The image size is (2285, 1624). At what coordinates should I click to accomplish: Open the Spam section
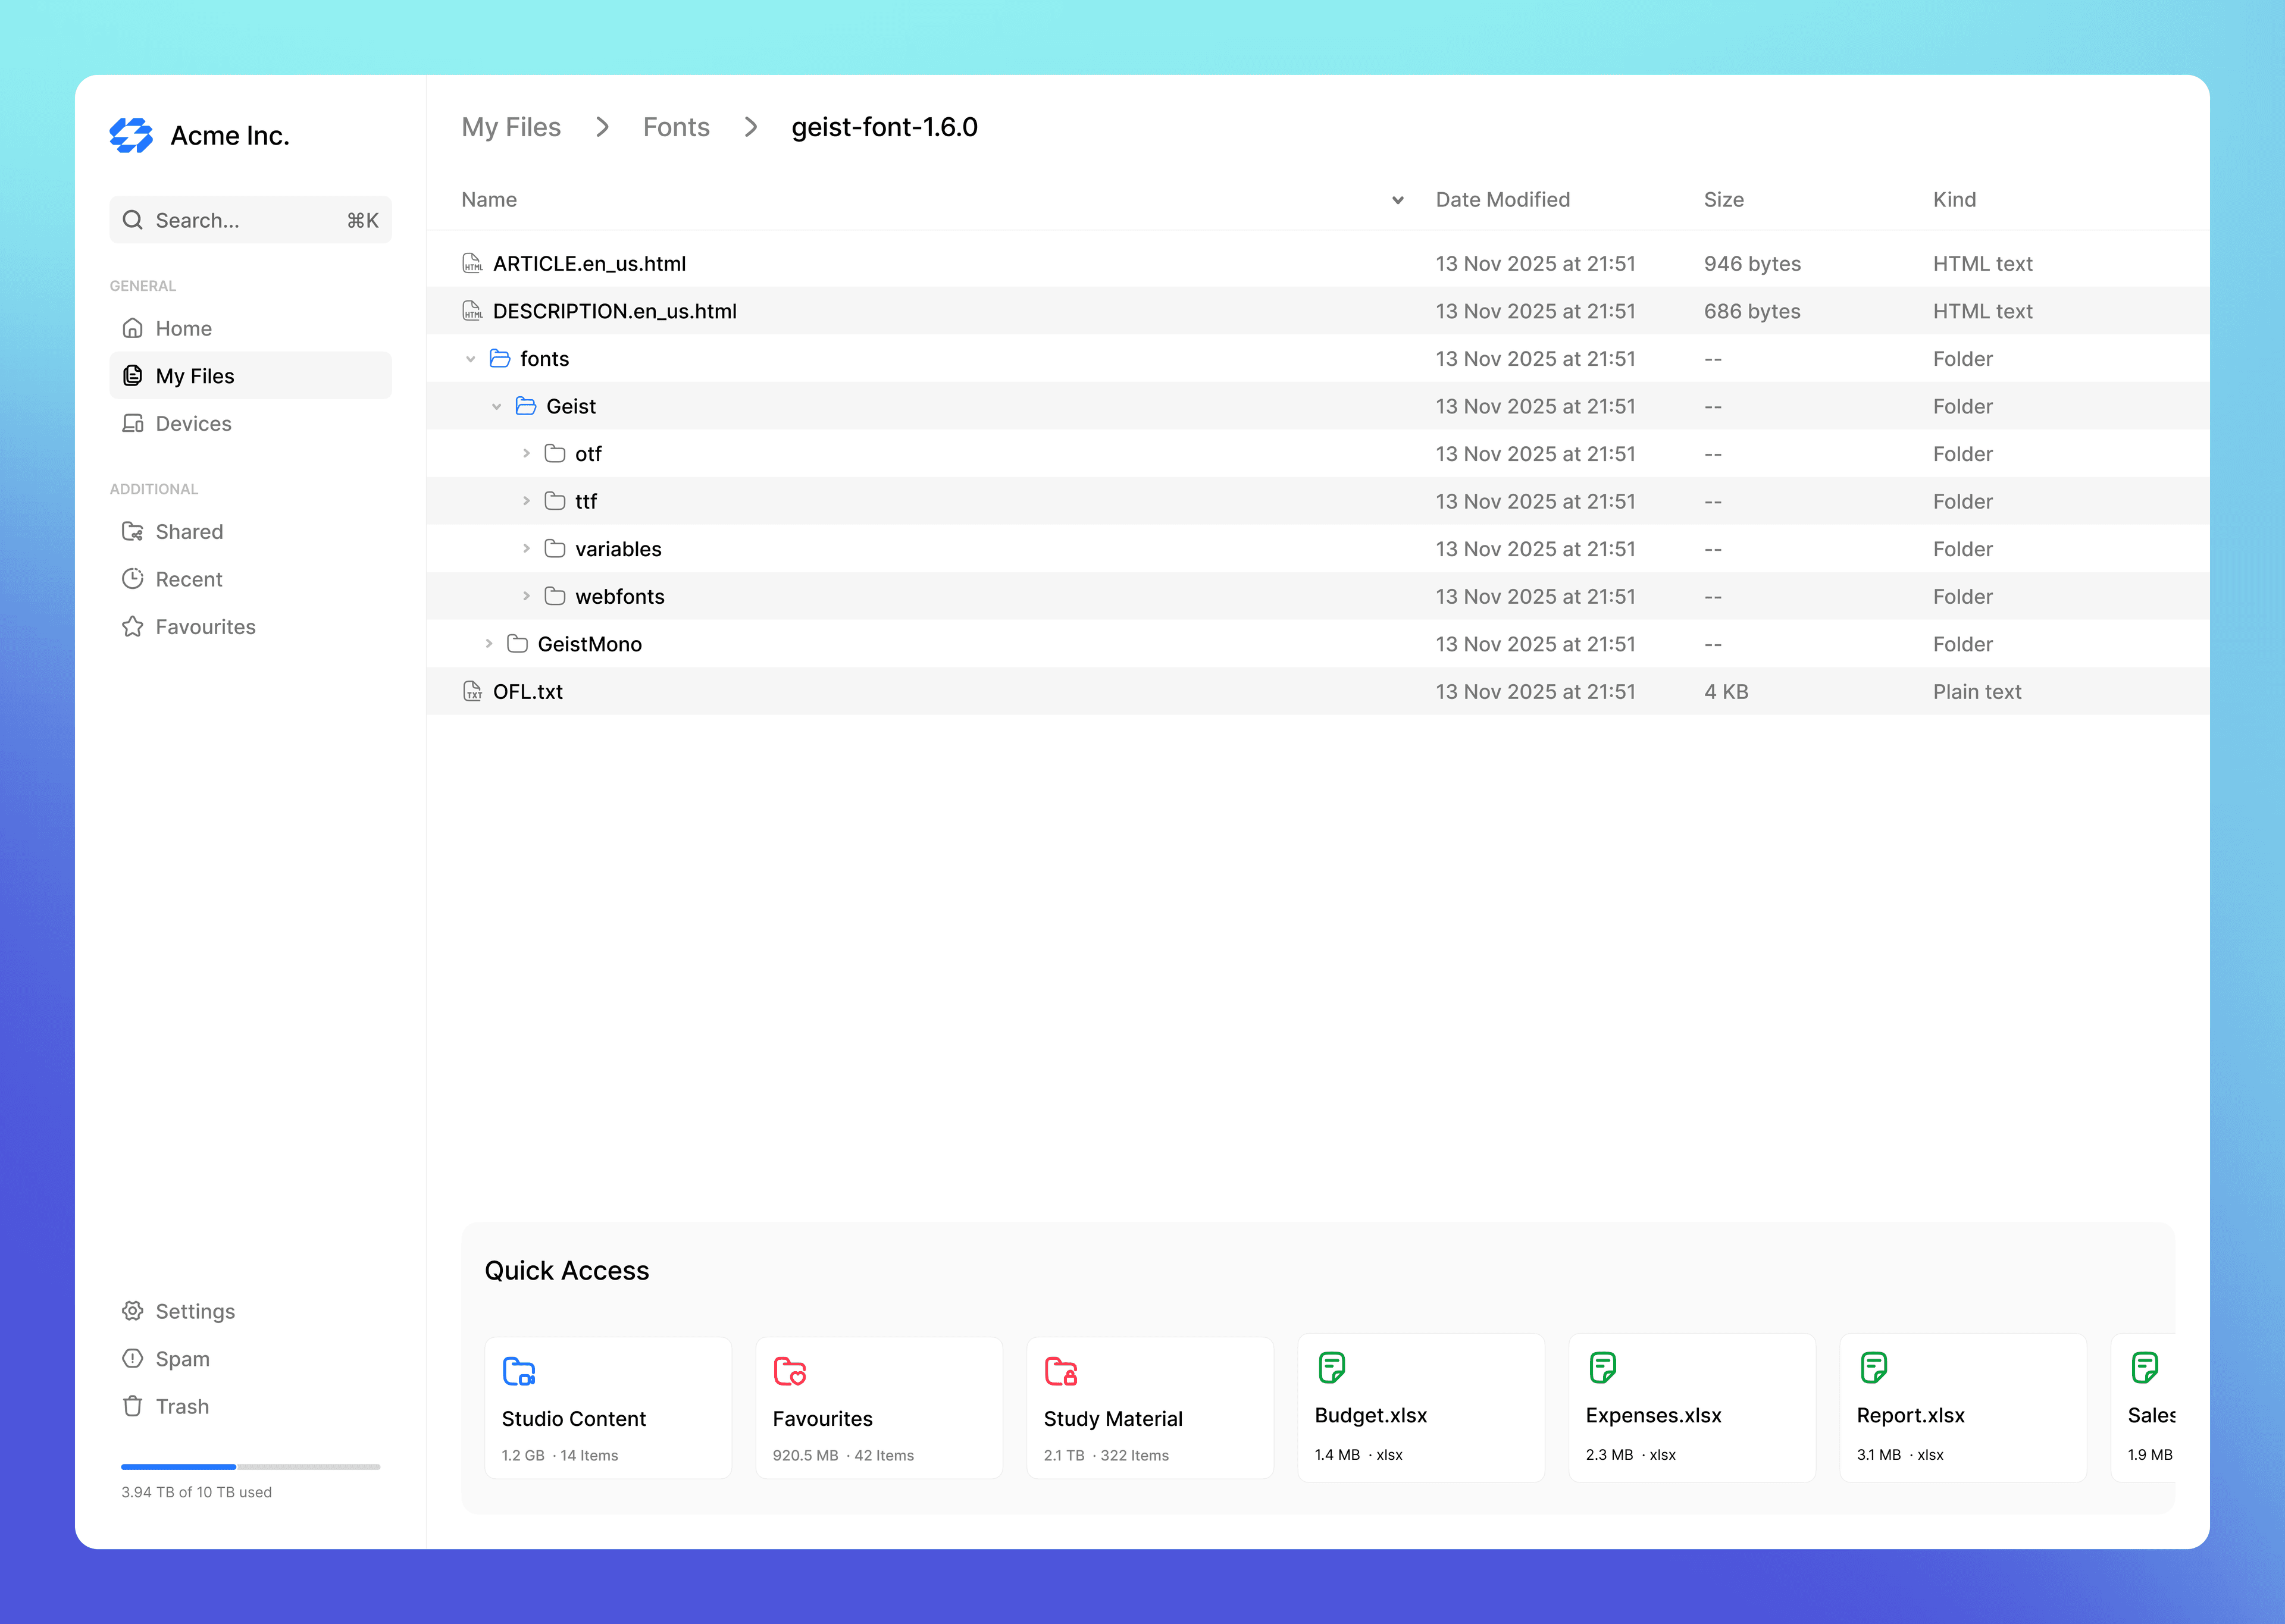coord(182,1359)
